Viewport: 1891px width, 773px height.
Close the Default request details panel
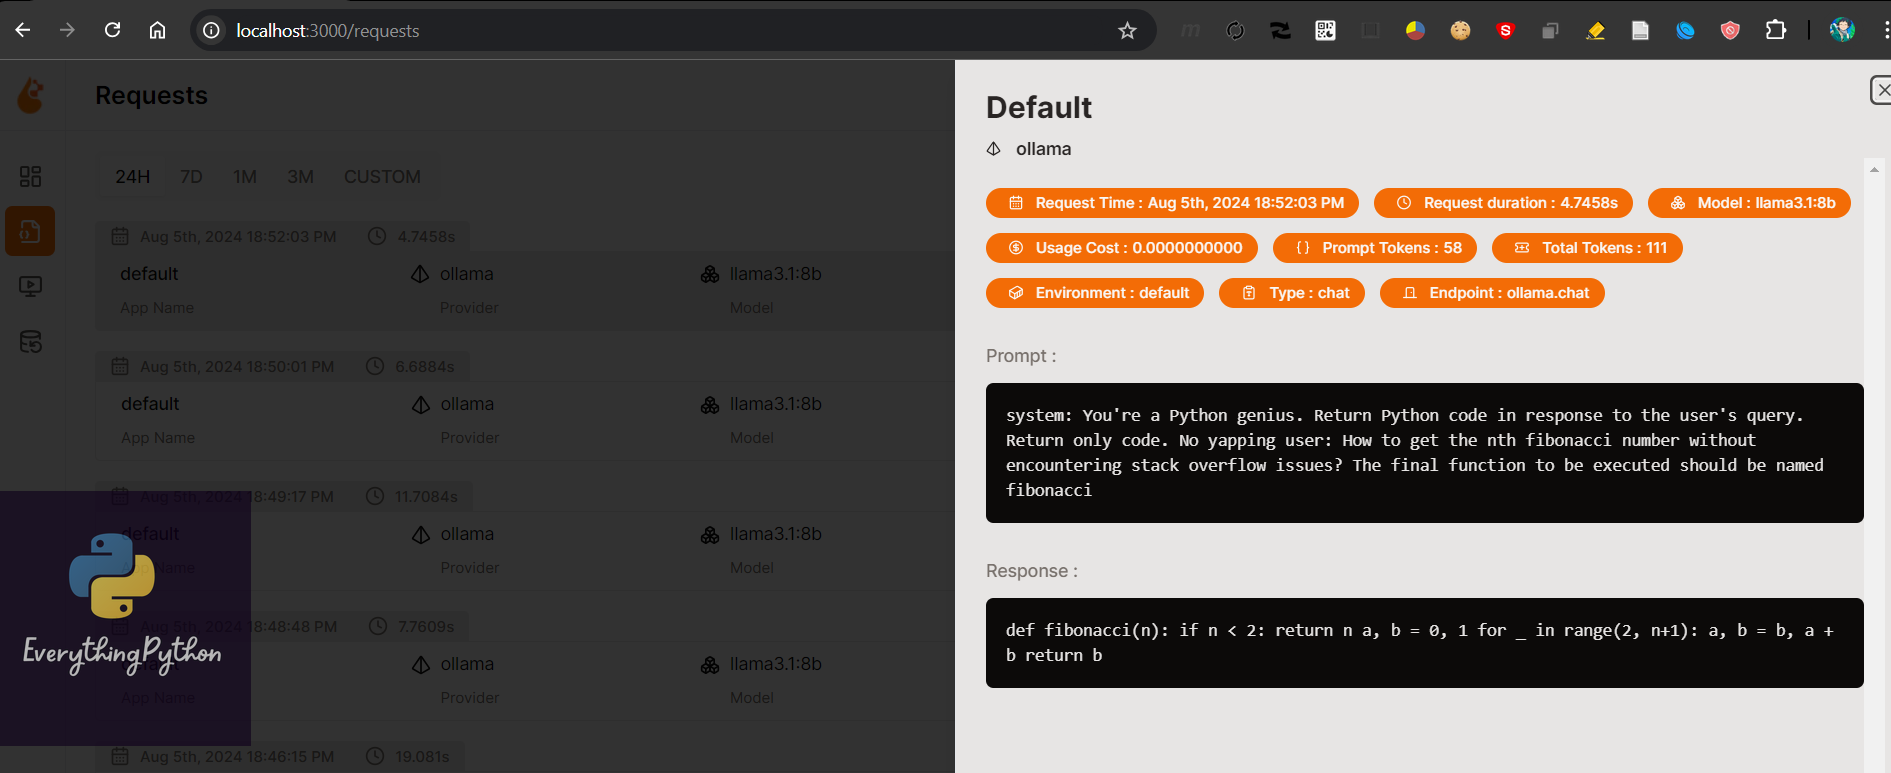[x=1881, y=90]
